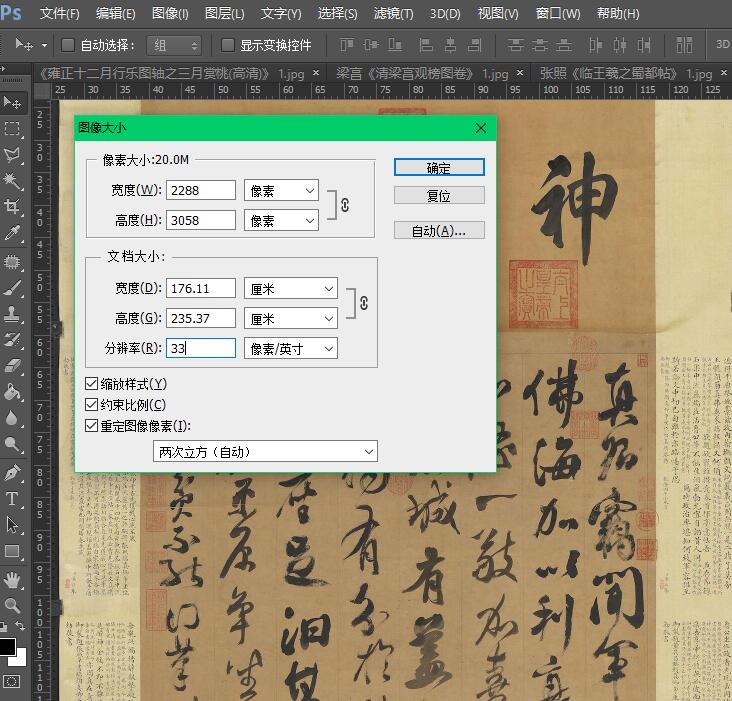
Task: Click the 自动(A)... button
Action: pos(439,231)
